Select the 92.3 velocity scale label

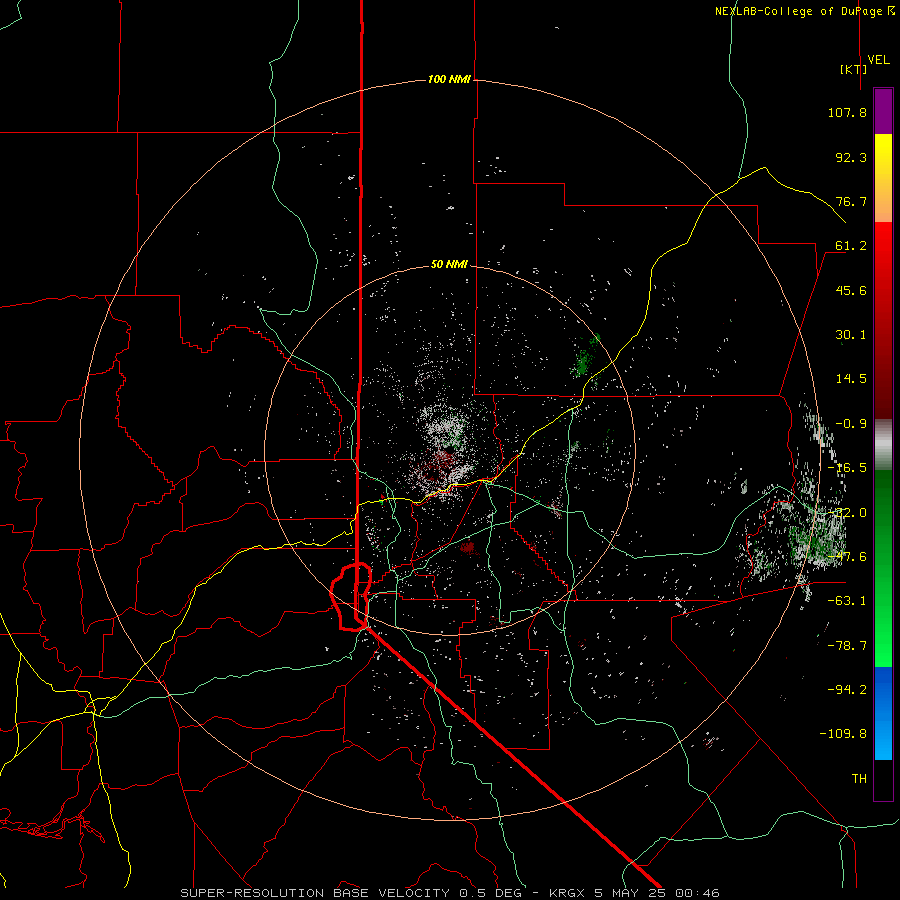pos(851,157)
